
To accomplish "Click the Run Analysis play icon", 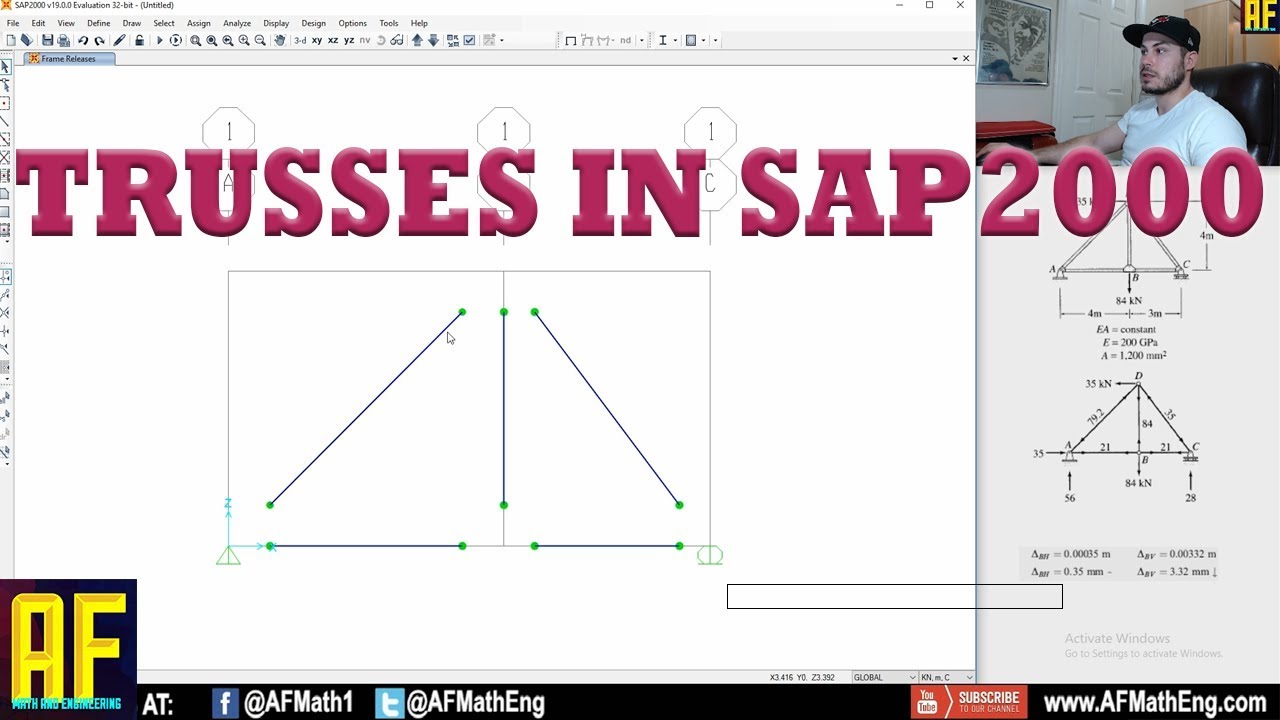I will pyautogui.click(x=159, y=40).
